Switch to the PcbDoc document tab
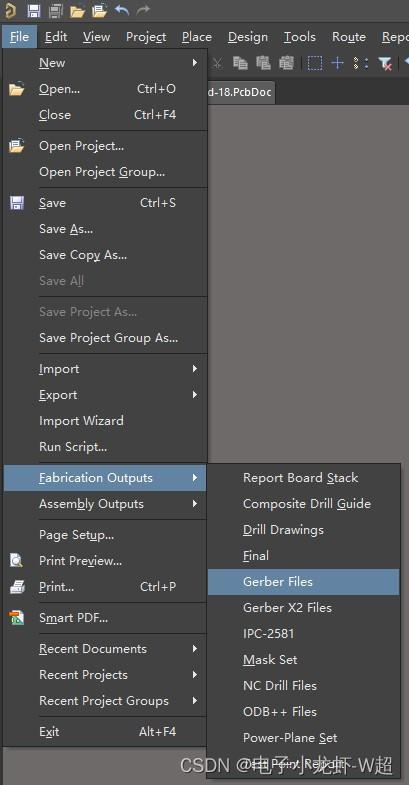Screen dimensions: 409x785 click(240, 93)
